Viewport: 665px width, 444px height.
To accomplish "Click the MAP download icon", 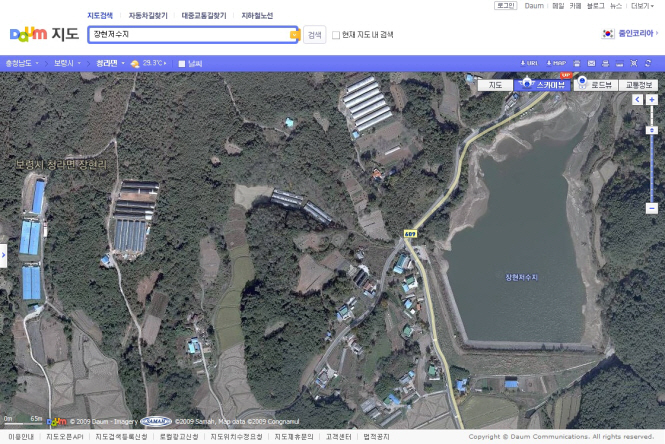I will click(x=556, y=63).
